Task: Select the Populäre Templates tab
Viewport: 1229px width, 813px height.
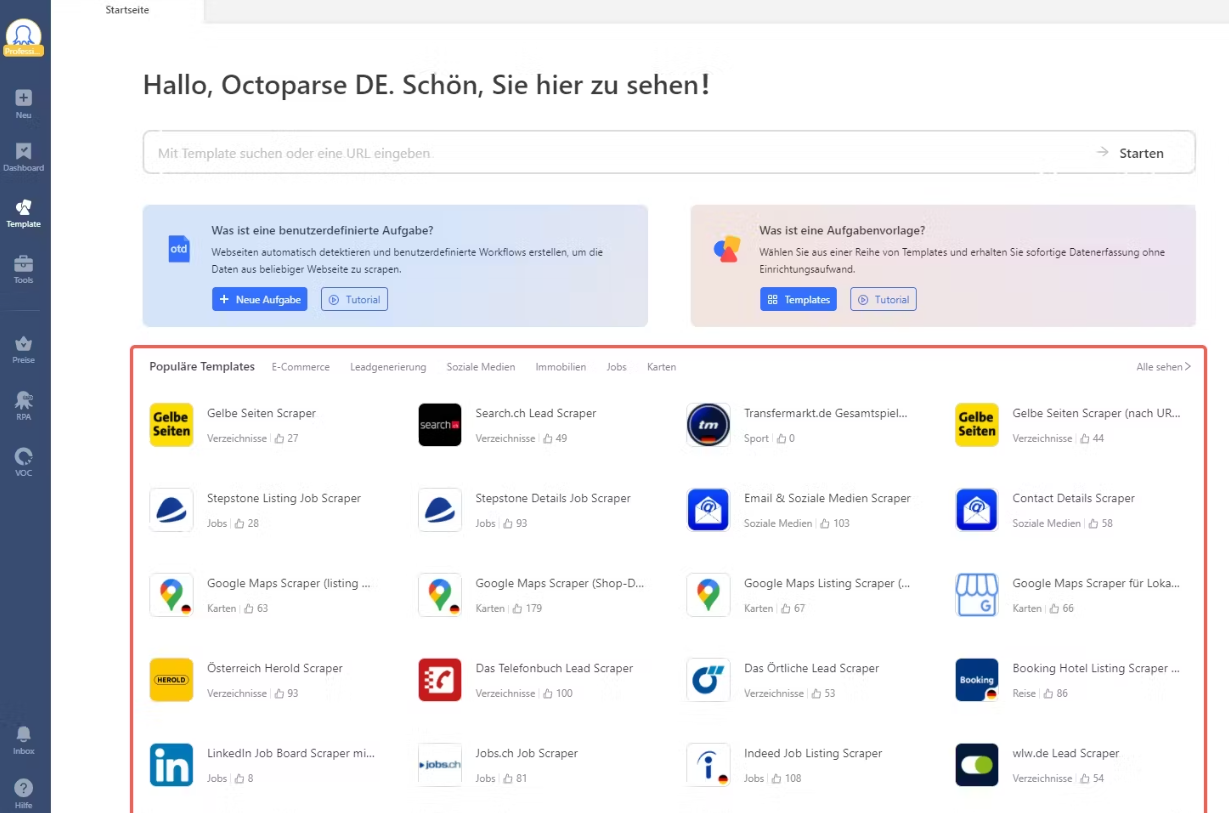Action: click(x=202, y=367)
